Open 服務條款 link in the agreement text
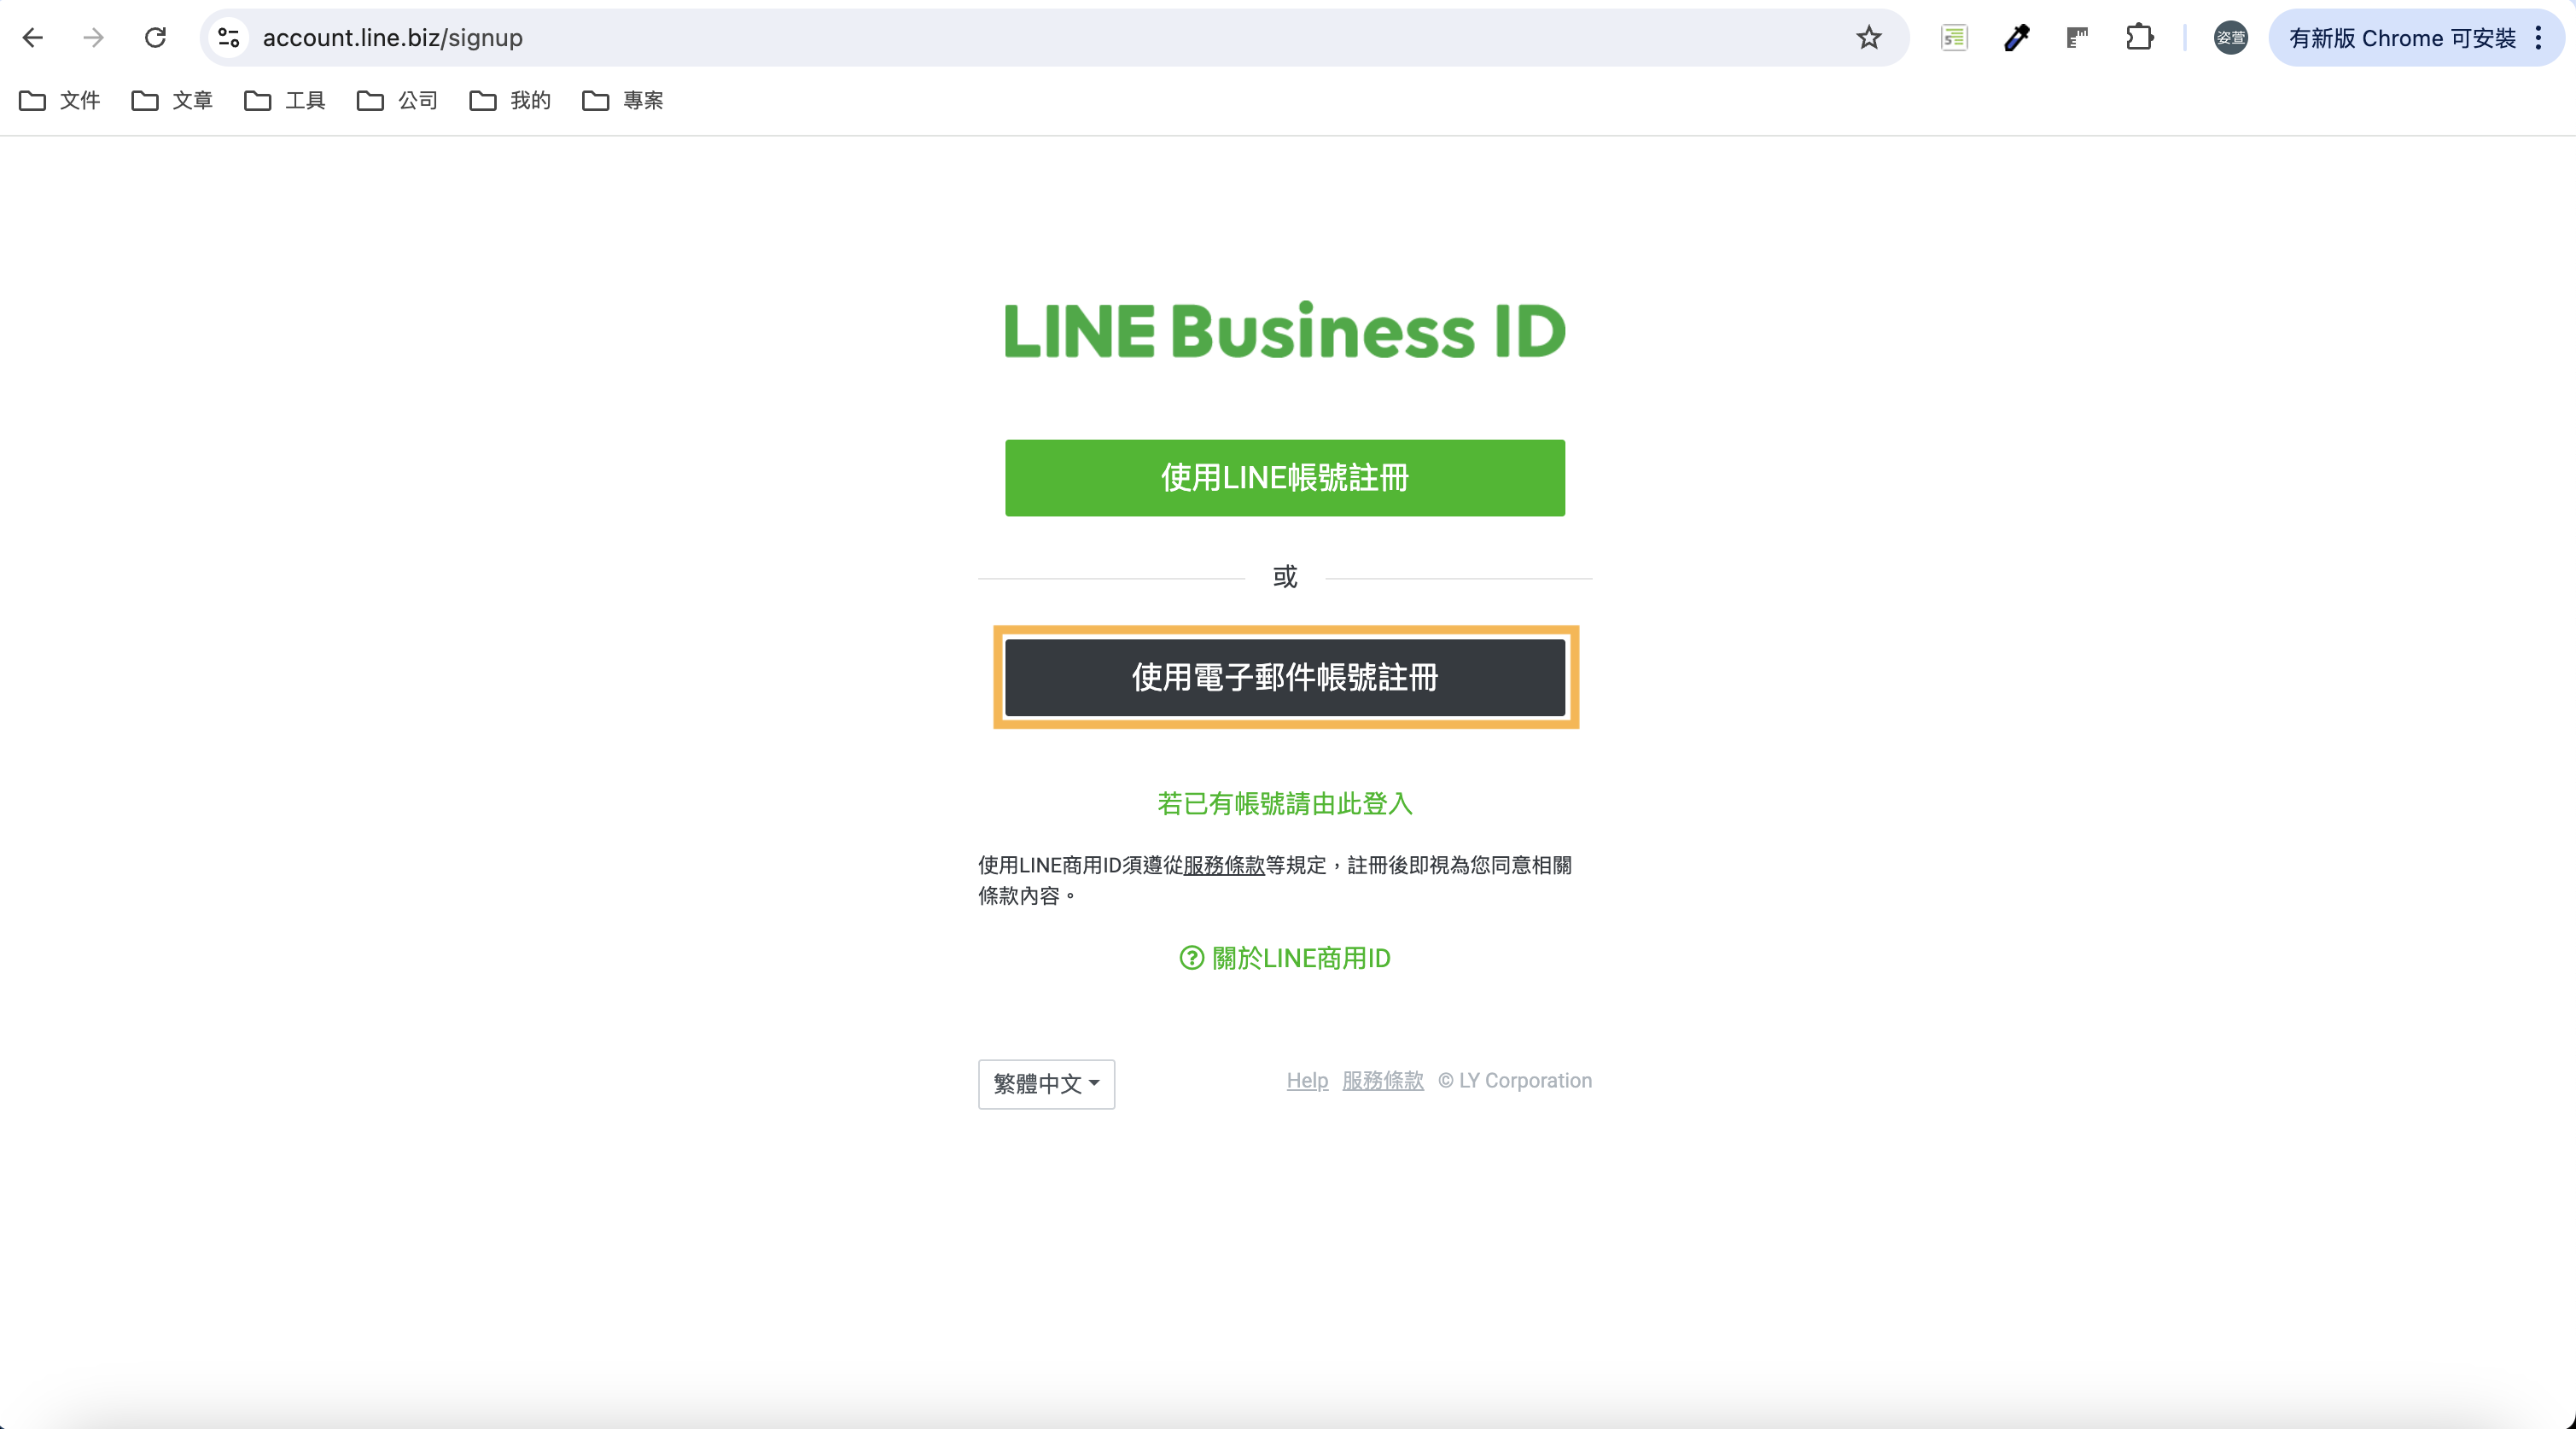 click(x=1224, y=865)
